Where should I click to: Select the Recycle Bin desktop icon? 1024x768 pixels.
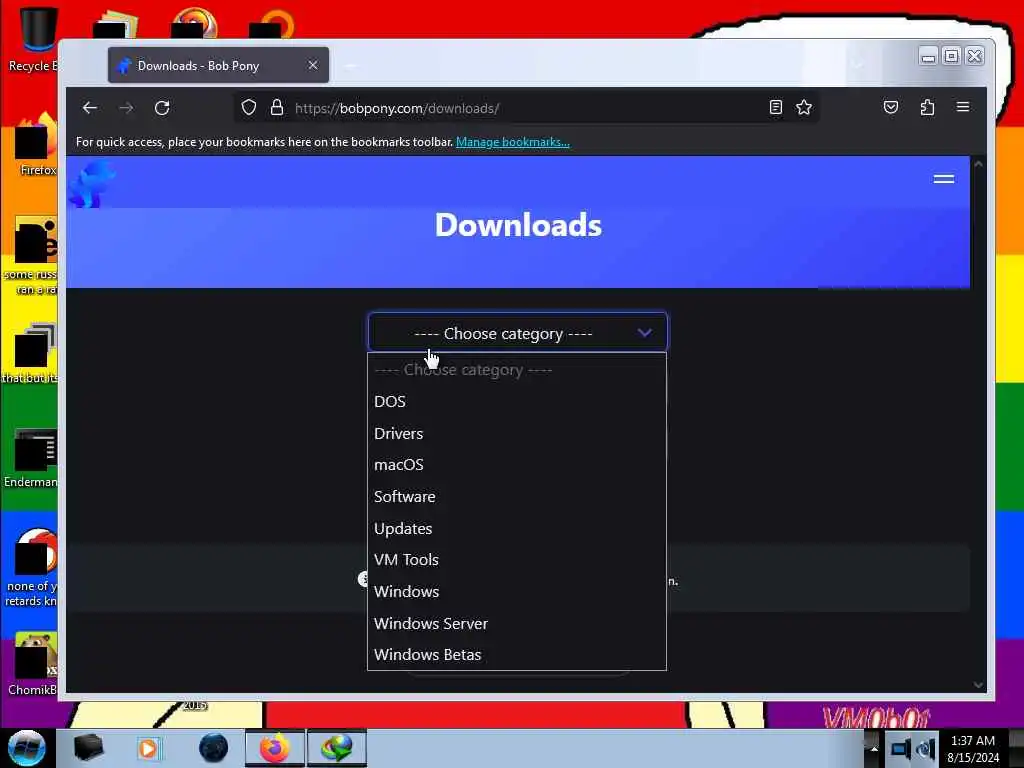click(x=33, y=39)
